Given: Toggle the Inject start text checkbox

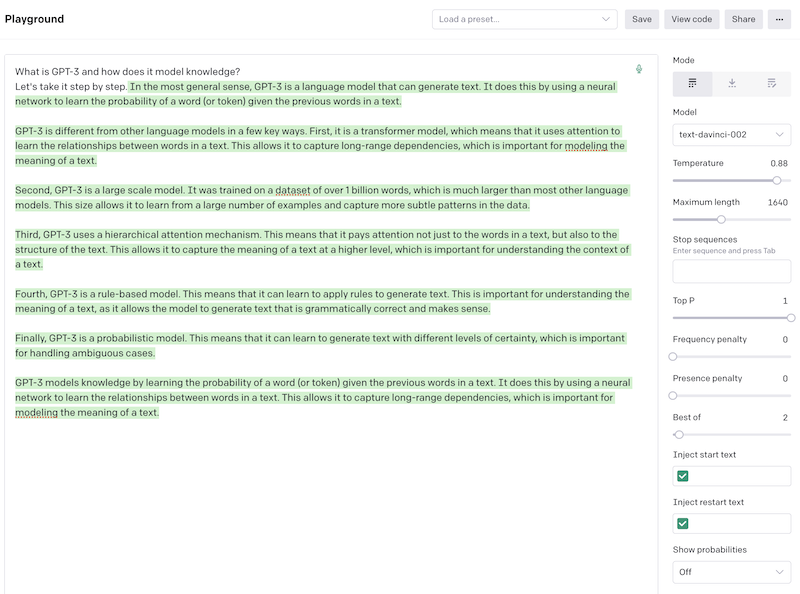Looking at the screenshot, I should tap(683, 476).
